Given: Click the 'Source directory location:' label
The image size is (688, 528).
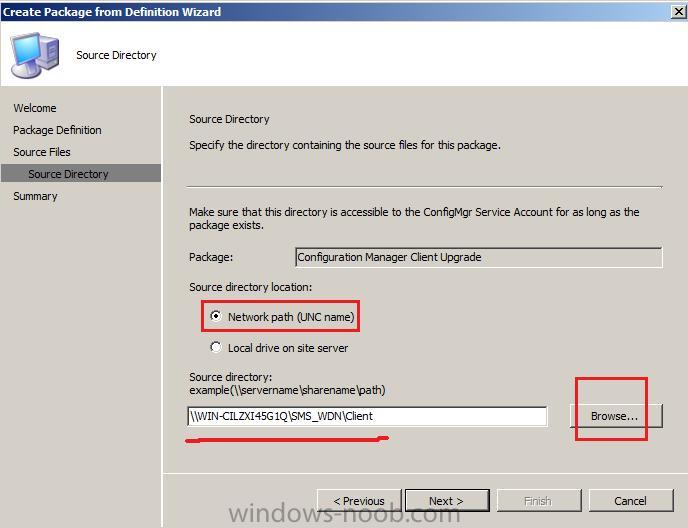Looking at the screenshot, I should coord(251,287).
